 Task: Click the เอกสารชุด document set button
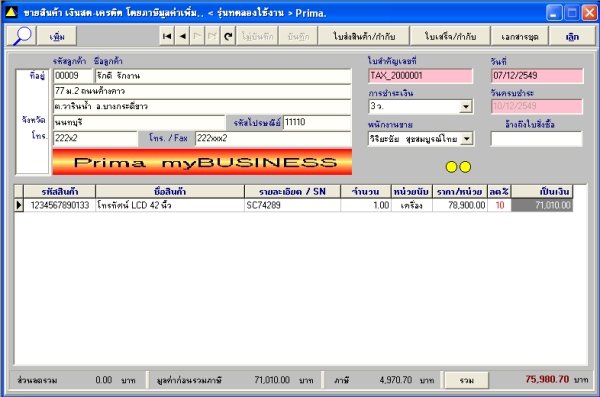[x=520, y=36]
